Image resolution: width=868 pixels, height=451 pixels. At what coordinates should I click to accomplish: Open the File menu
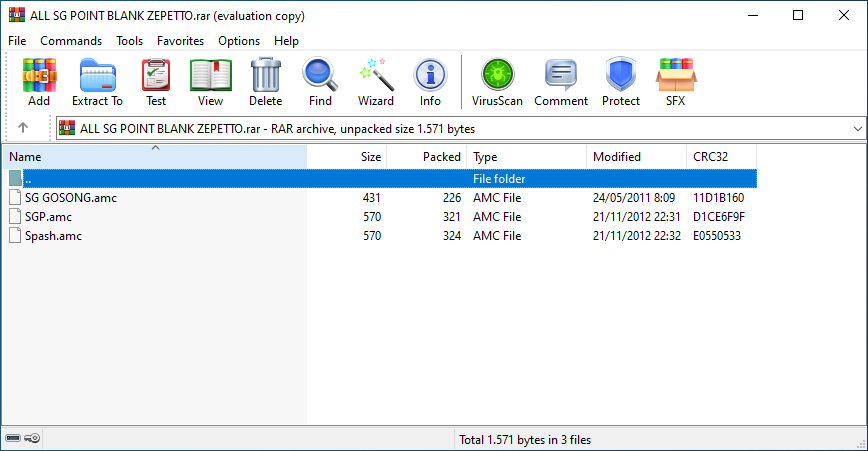point(17,40)
